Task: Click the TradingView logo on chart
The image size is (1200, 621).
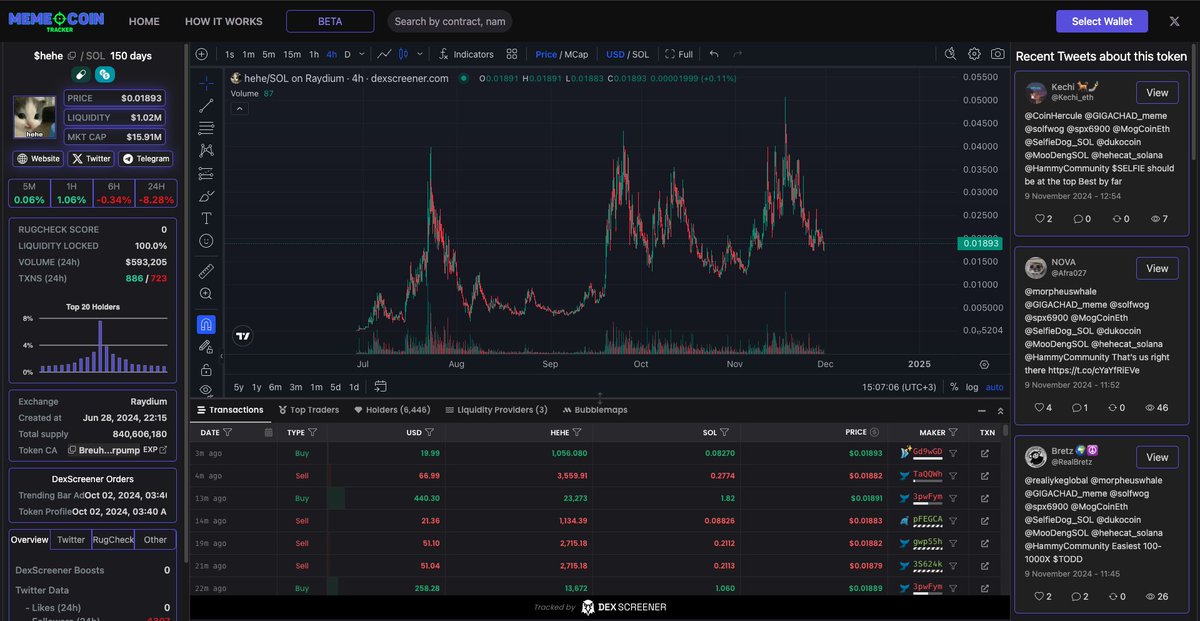Action: [x=242, y=337]
